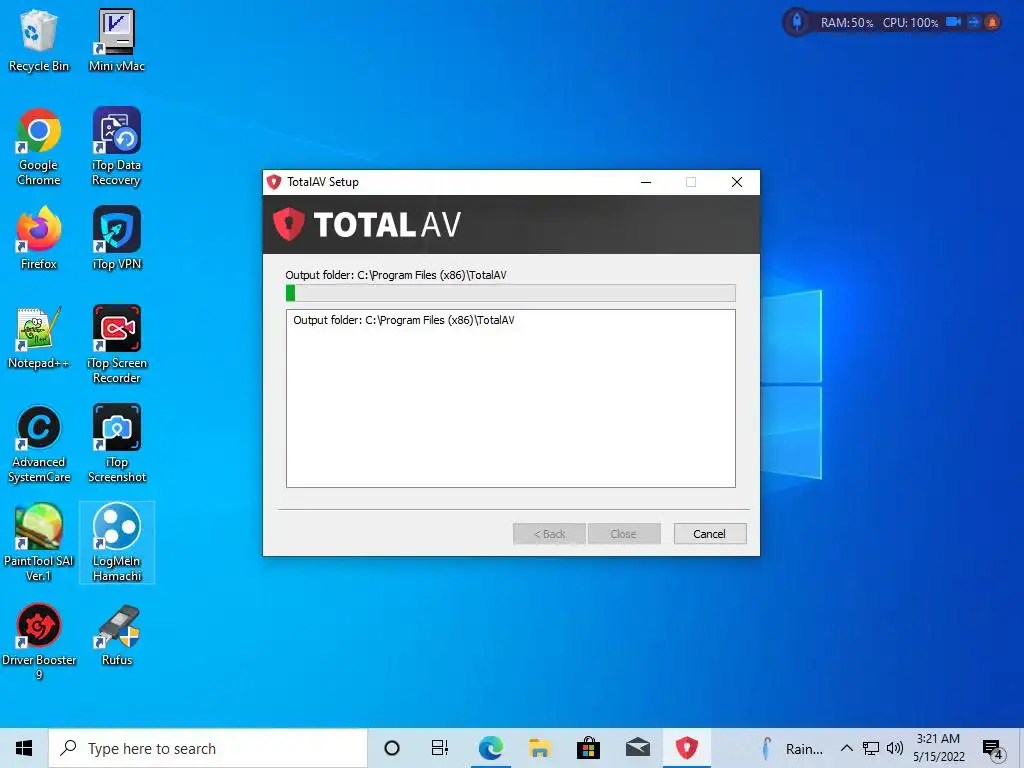Open Microsoft Store from taskbar
Image resolution: width=1024 pixels, height=768 pixels.
pyautogui.click(x=588, y=748)
